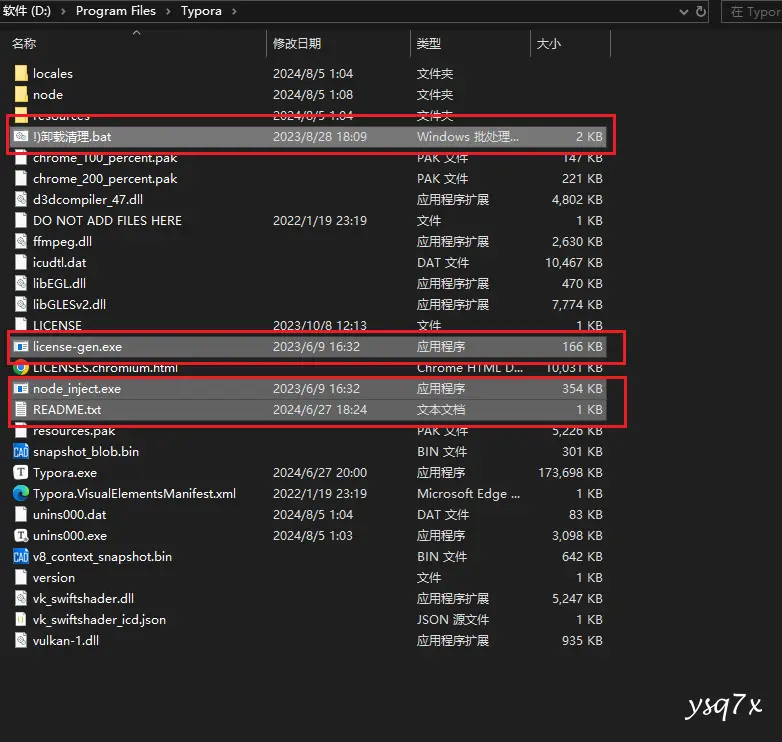Select the 卸载清理.bat batch file icon
The width and height of the screenshot is (782, 742).
(x=21, y=136)
